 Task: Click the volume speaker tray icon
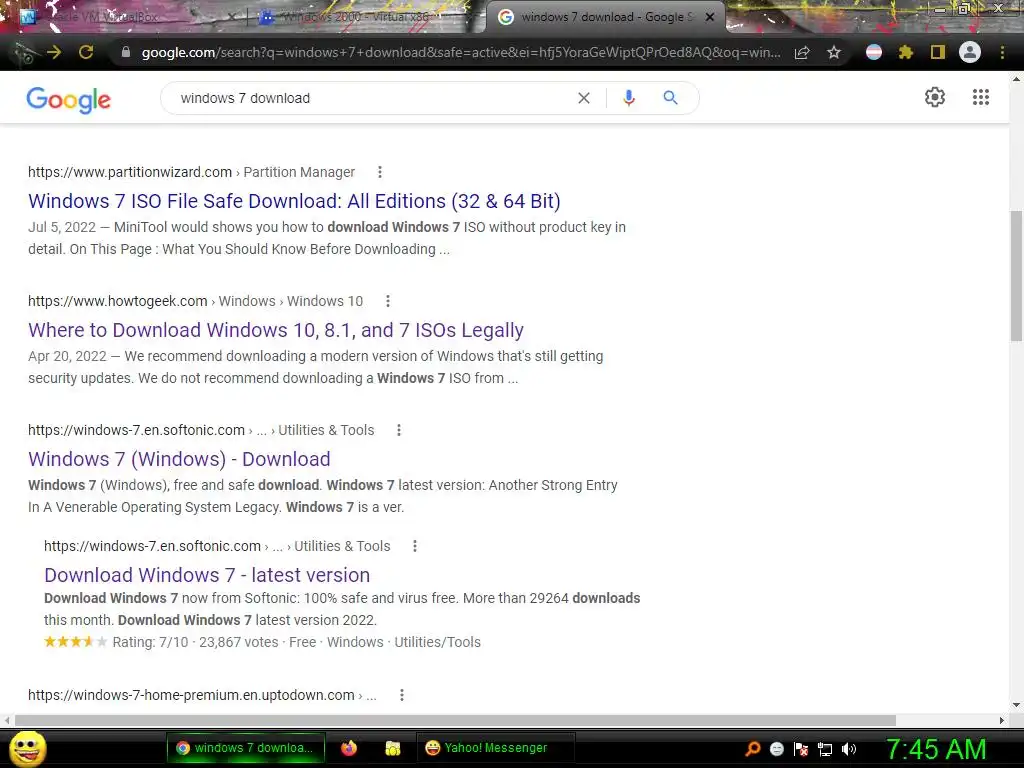(849, 749)
